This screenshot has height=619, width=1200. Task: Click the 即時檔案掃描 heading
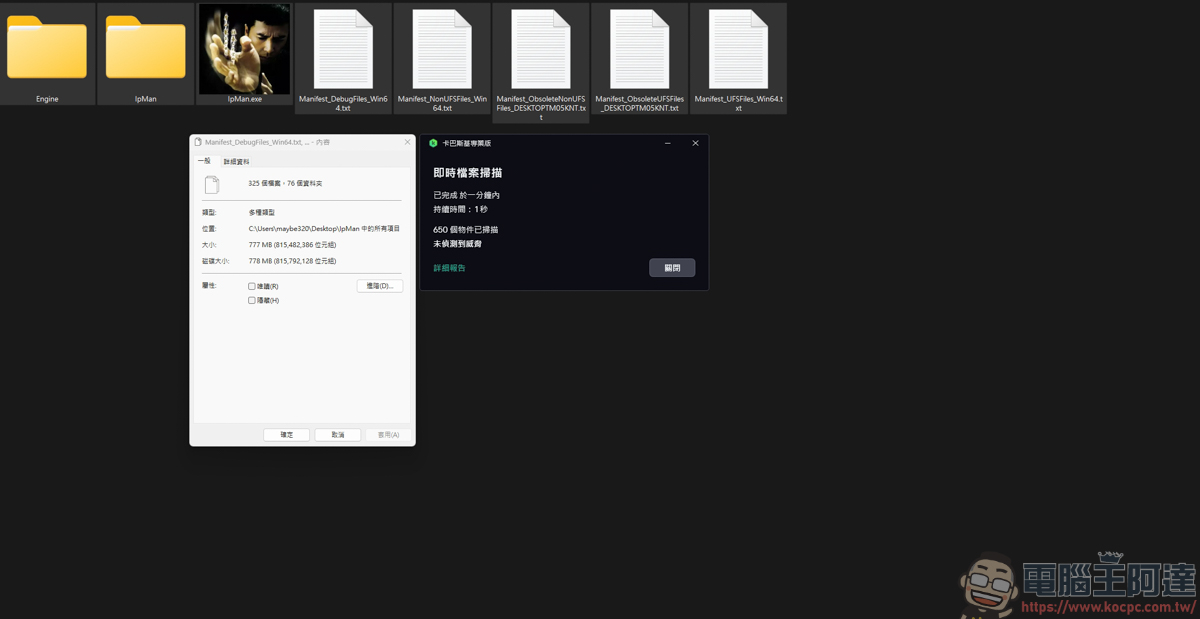(467, 173)
